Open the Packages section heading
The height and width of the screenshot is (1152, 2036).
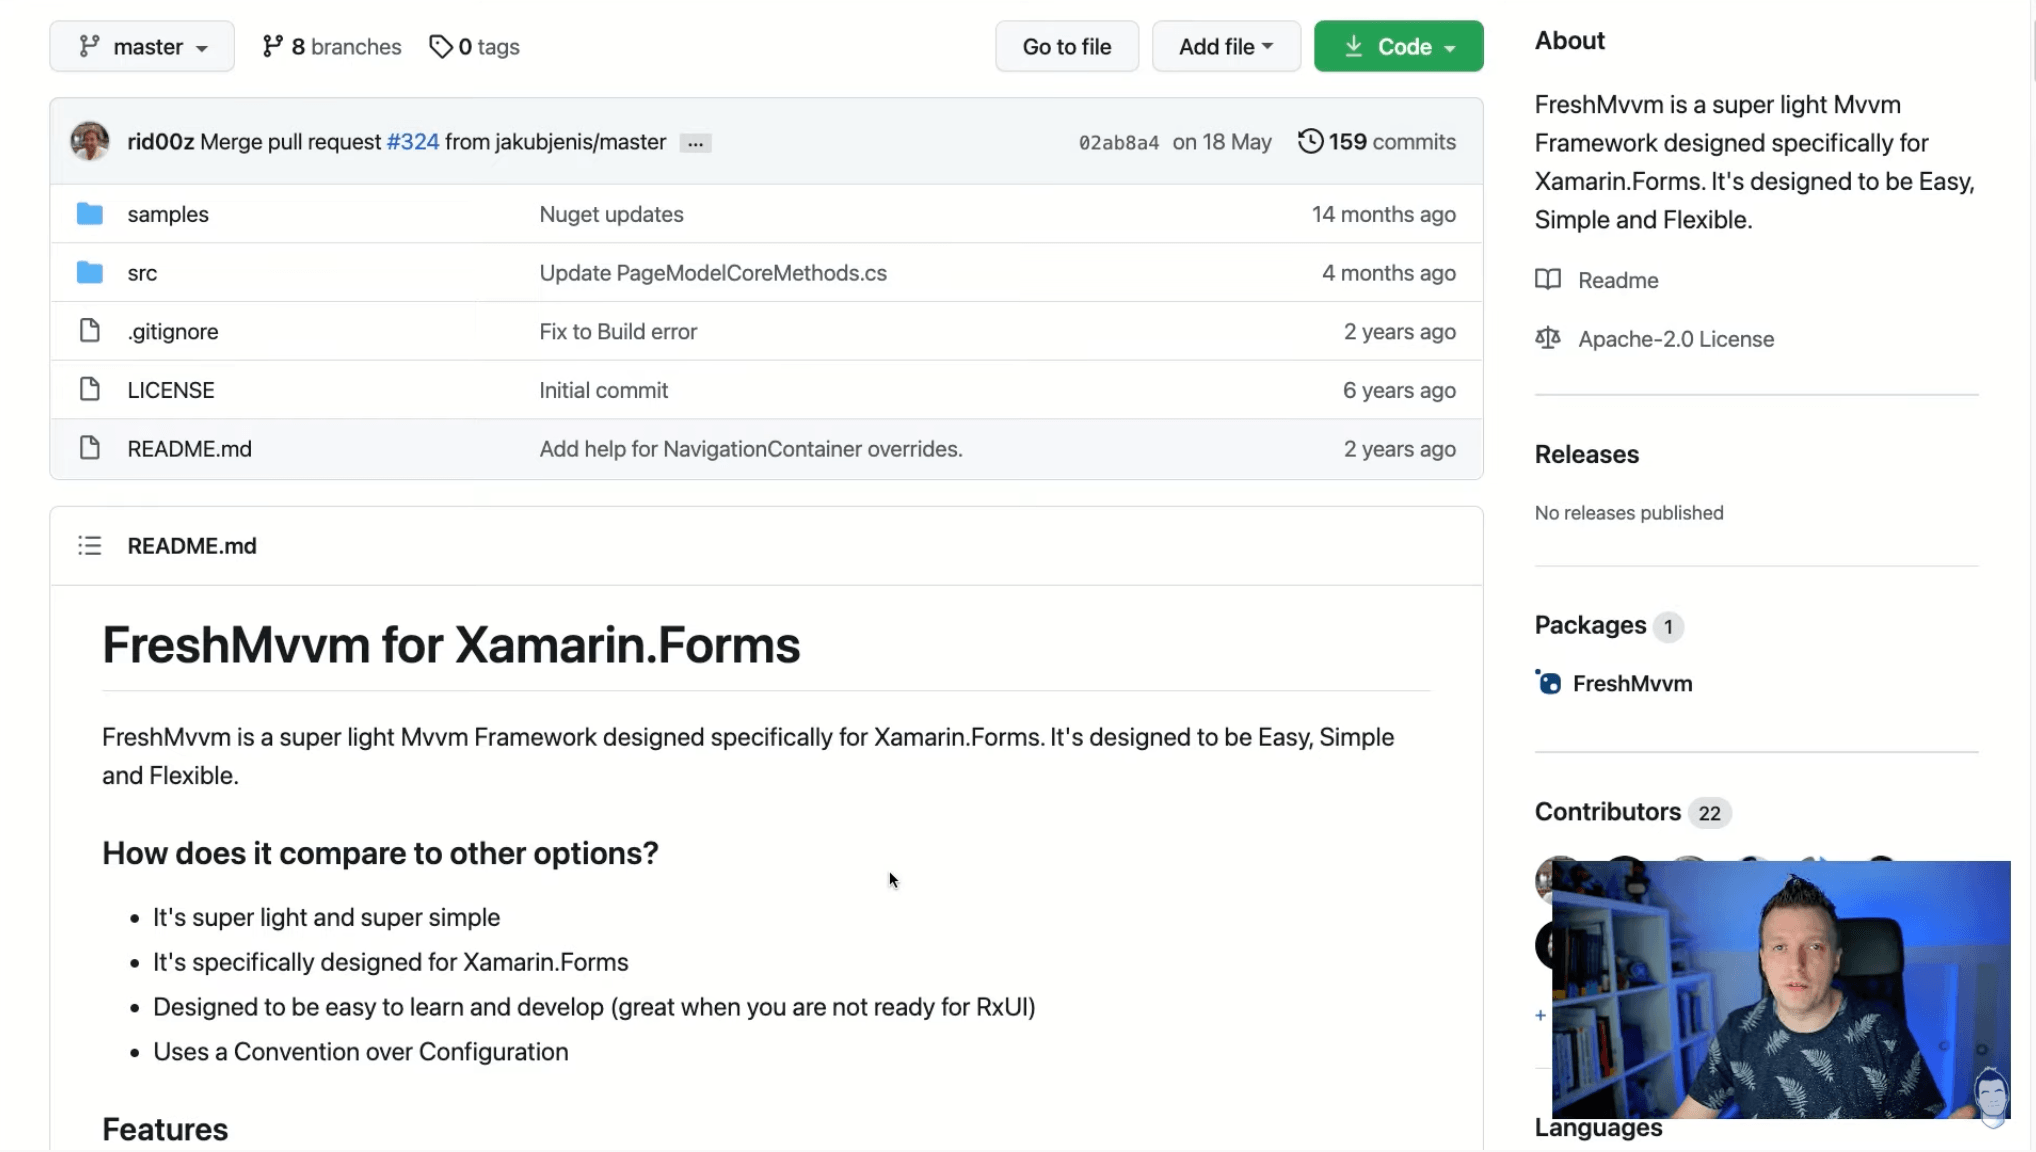[x=1590, y=625]
